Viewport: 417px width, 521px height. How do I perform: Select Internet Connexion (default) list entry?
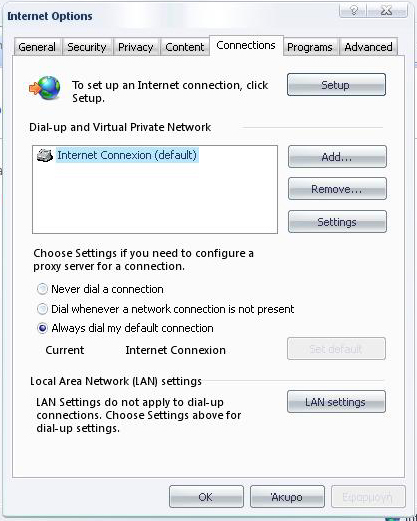coord(127,155)
